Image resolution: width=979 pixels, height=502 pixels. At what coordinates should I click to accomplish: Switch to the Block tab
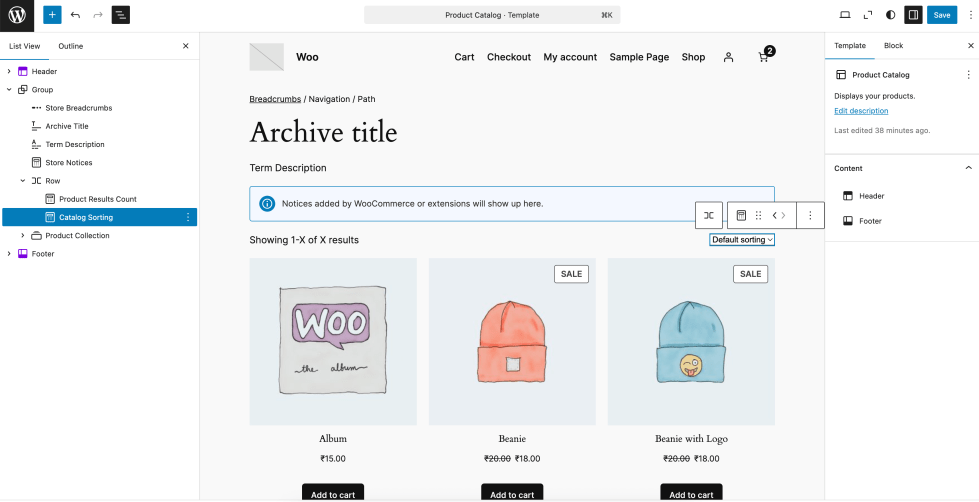pos(893,46)
